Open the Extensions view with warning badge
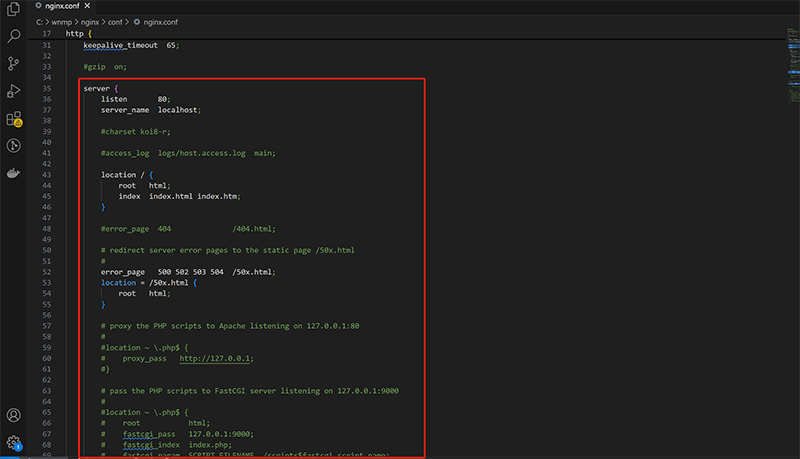Viewport: 800px width, 459px height. pos(14,119)
